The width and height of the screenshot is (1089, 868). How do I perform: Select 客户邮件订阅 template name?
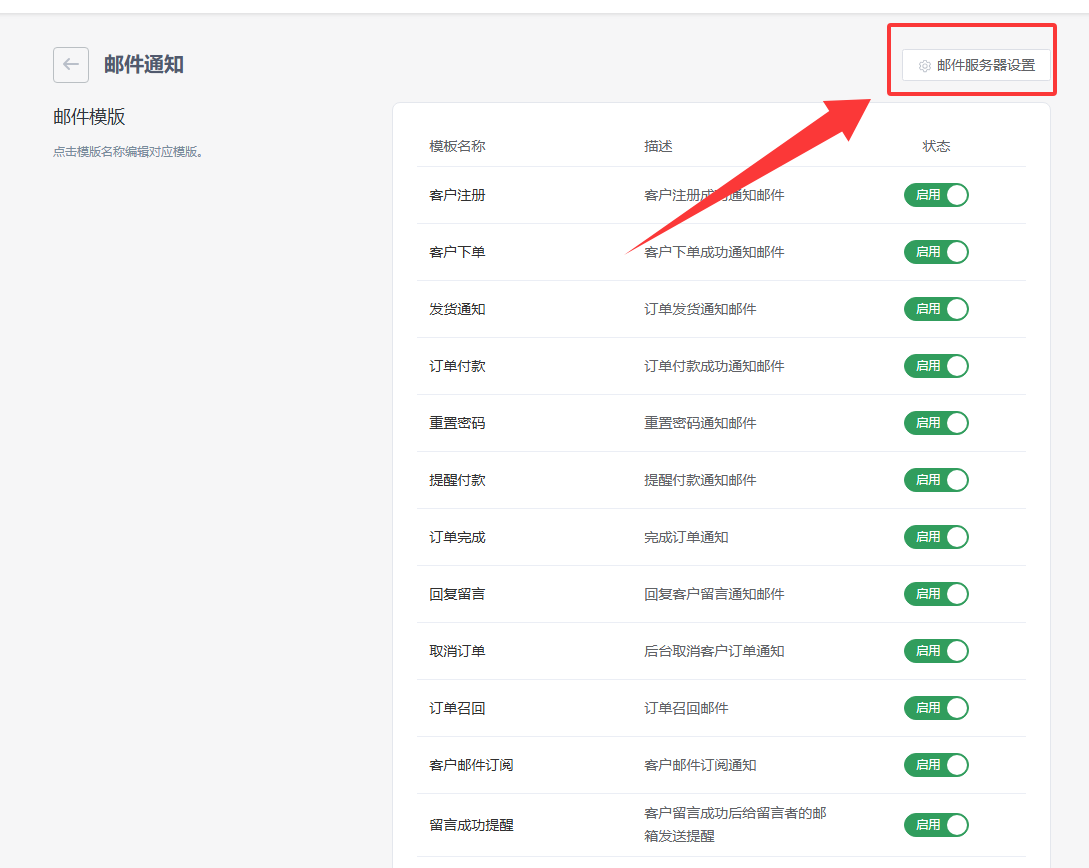(471, 765)
